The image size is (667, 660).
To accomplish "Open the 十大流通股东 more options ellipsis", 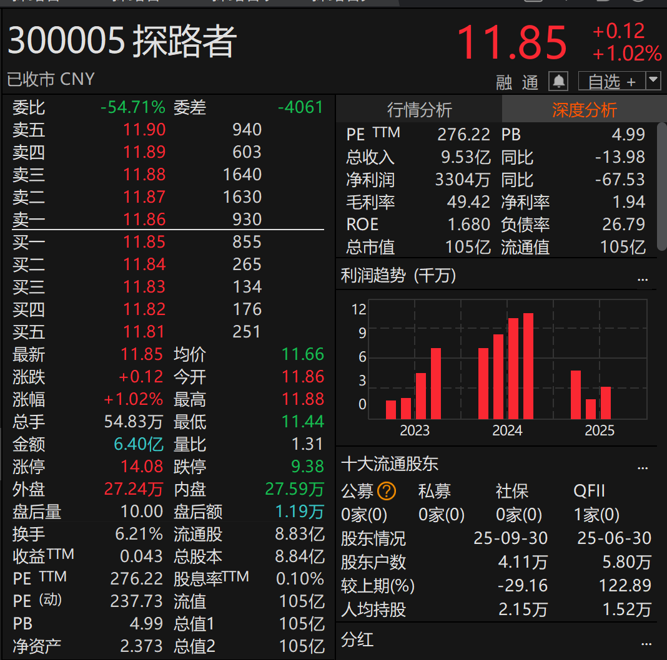I will tap(642, 464).
